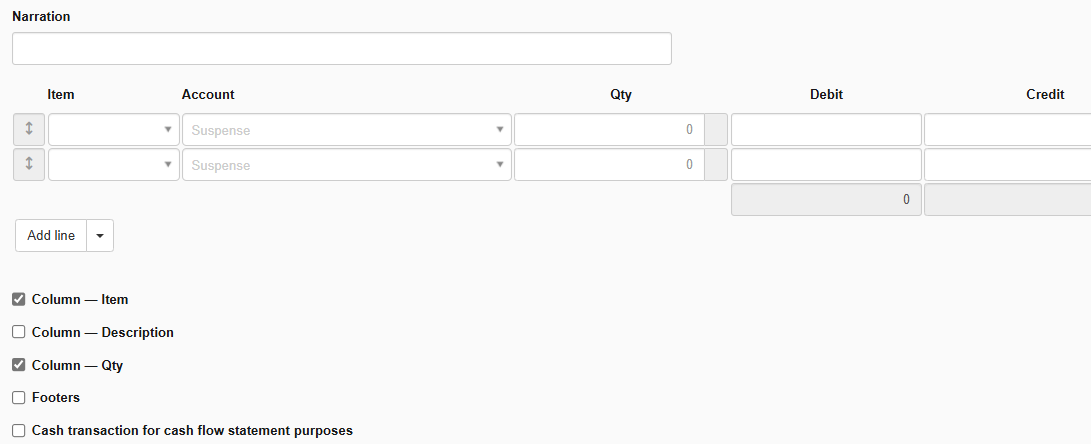The width and height of the screenshot is (1091, 444).
Task: Expand the first row's Suspense account dropdown
Action: pyautogui.click(x=346, y=129)
